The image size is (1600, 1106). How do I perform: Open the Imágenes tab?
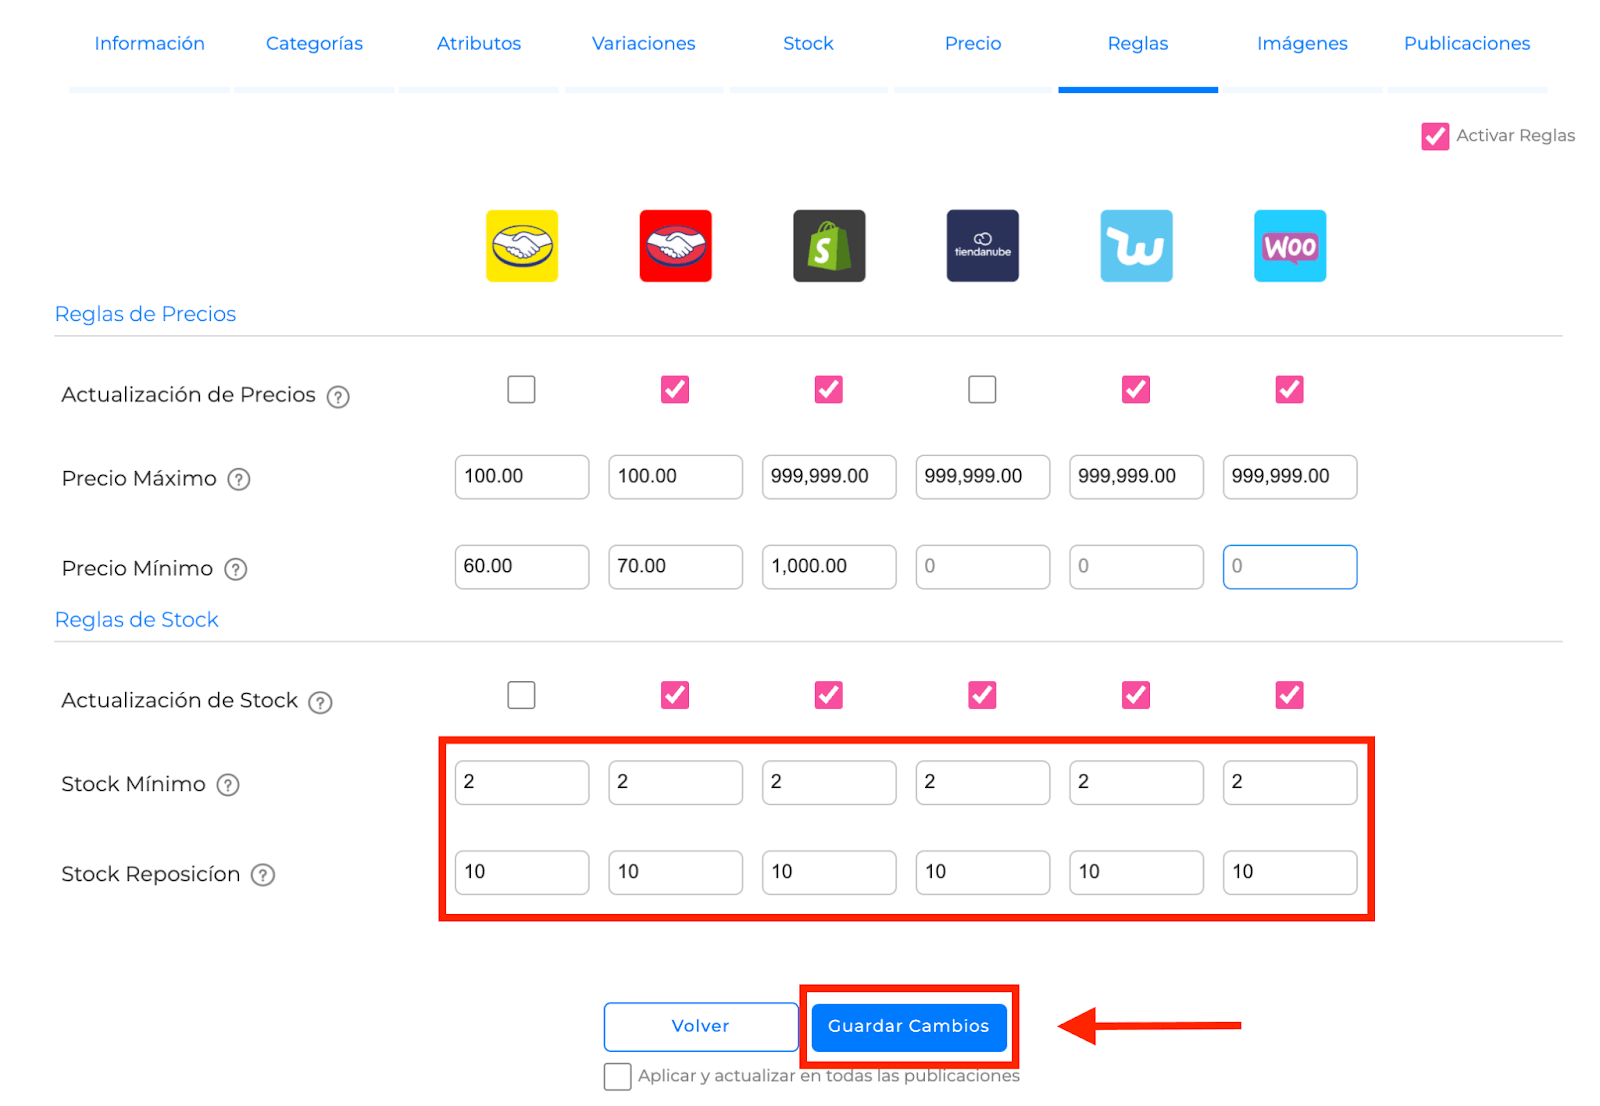coord(1302,44)
